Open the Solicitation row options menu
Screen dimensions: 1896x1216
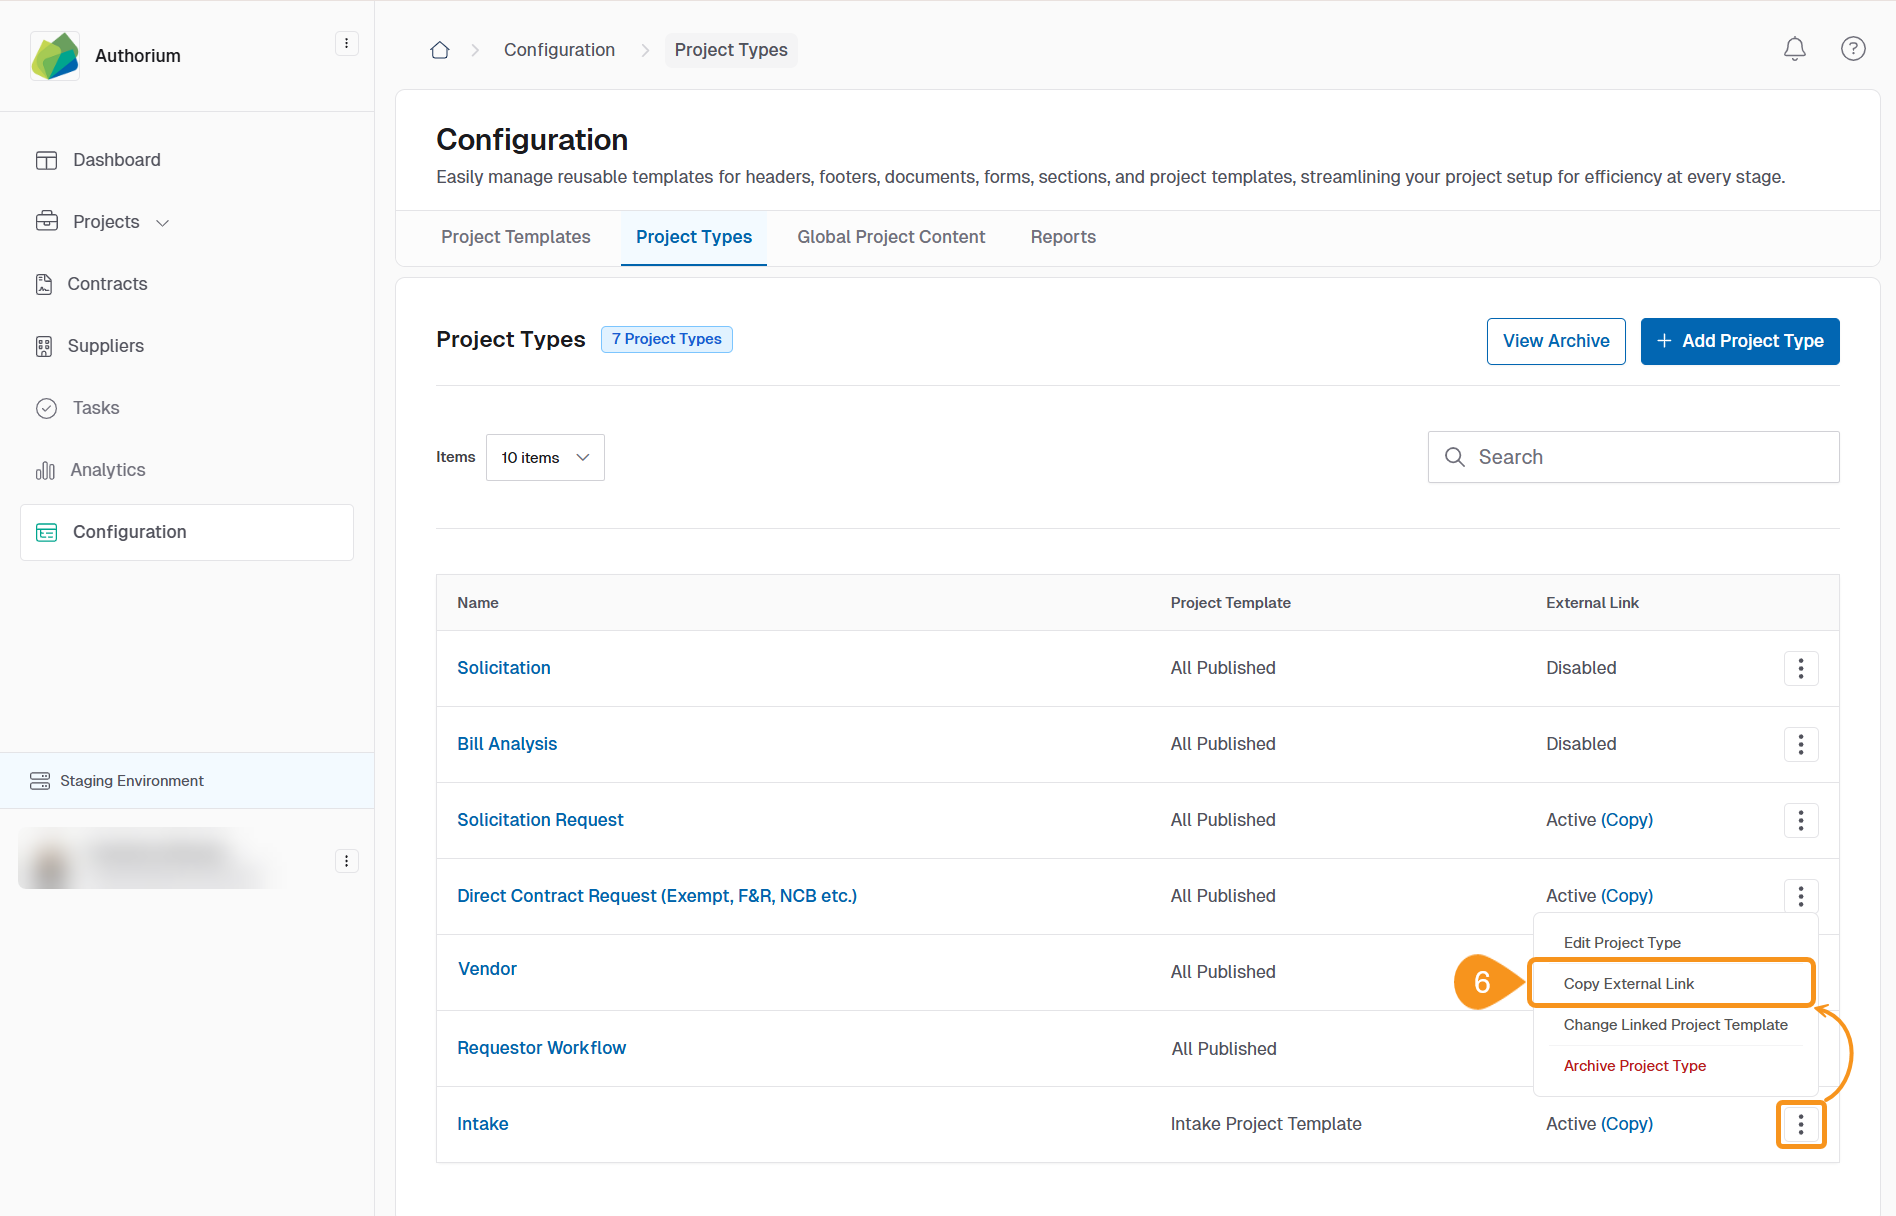coord(1800,668)
